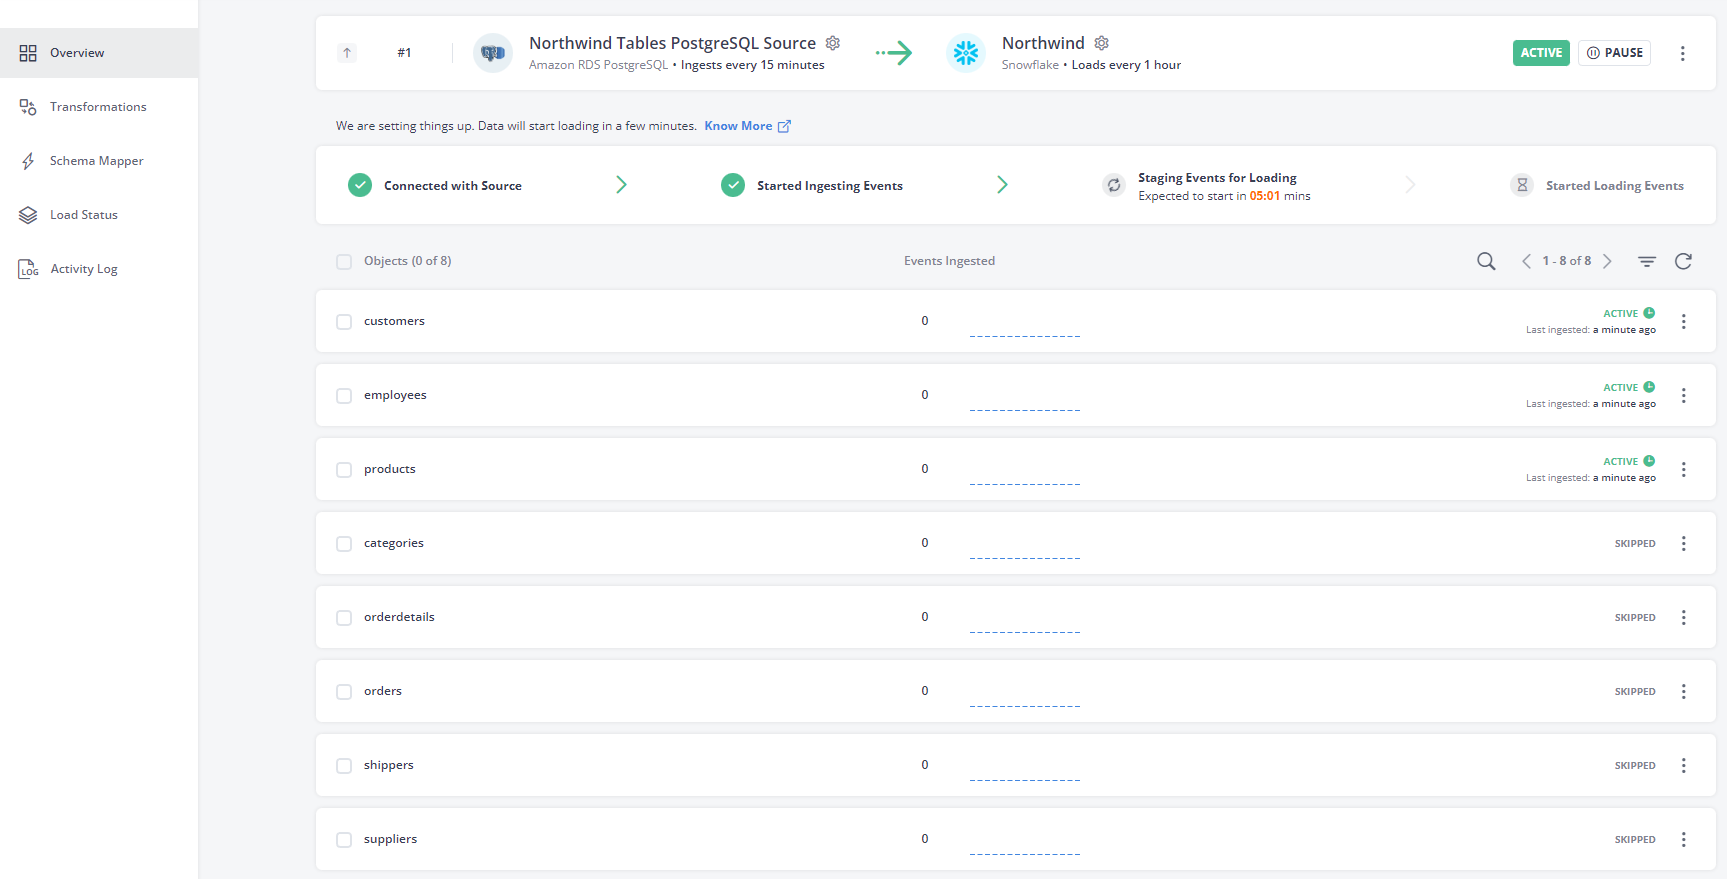Click ACTIVE status label on employees row
The height and width of the screenshot is (879, 1727).
1620,387
